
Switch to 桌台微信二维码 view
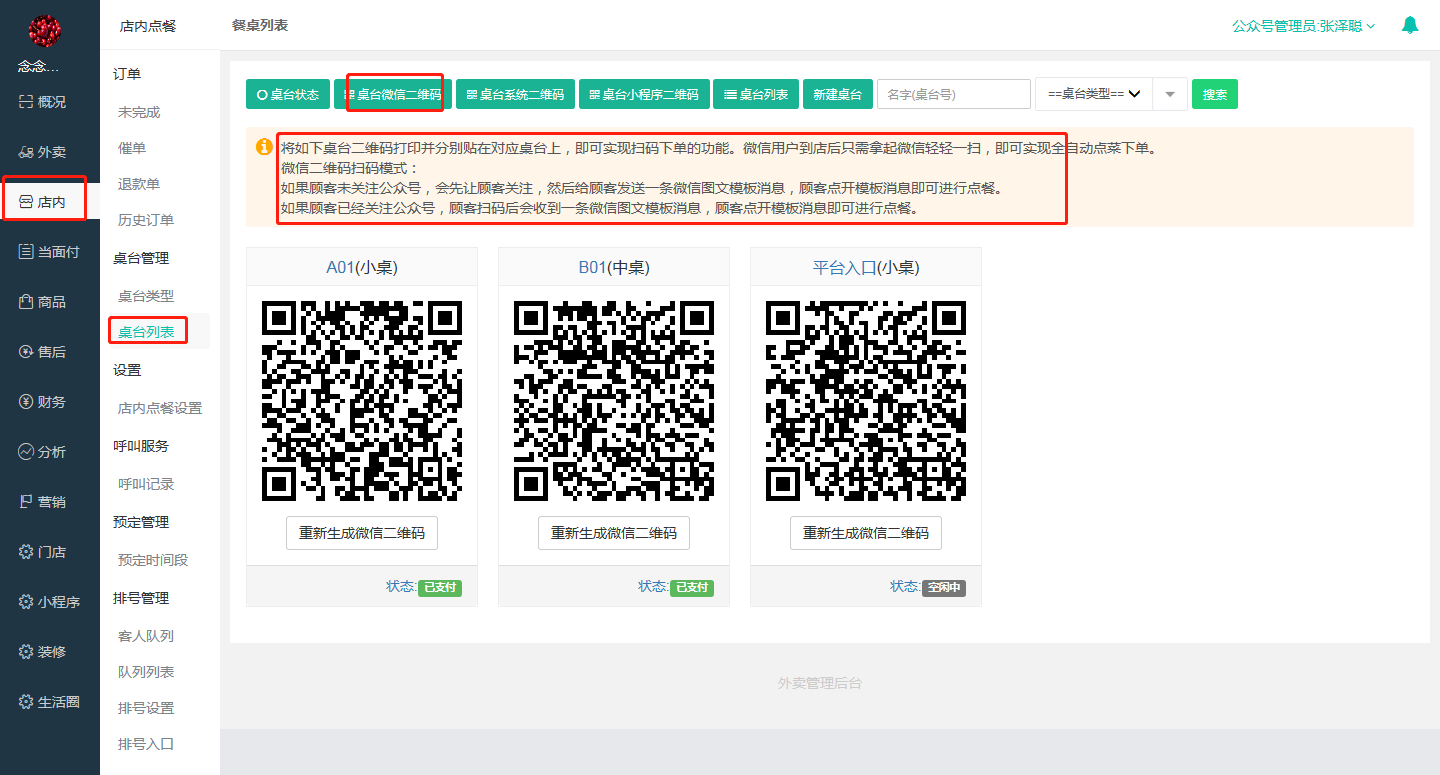(x=393, y=94)
